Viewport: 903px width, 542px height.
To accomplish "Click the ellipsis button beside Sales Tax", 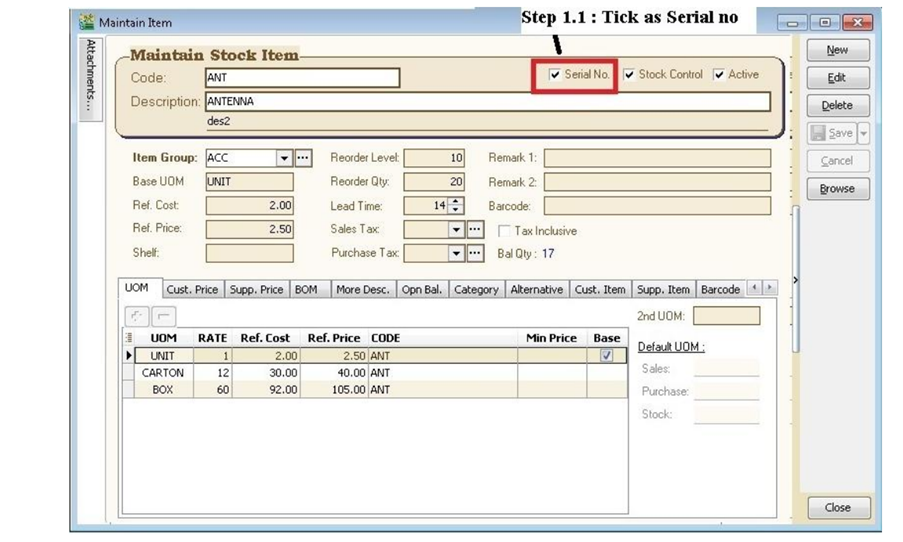I will click(476, 230).
